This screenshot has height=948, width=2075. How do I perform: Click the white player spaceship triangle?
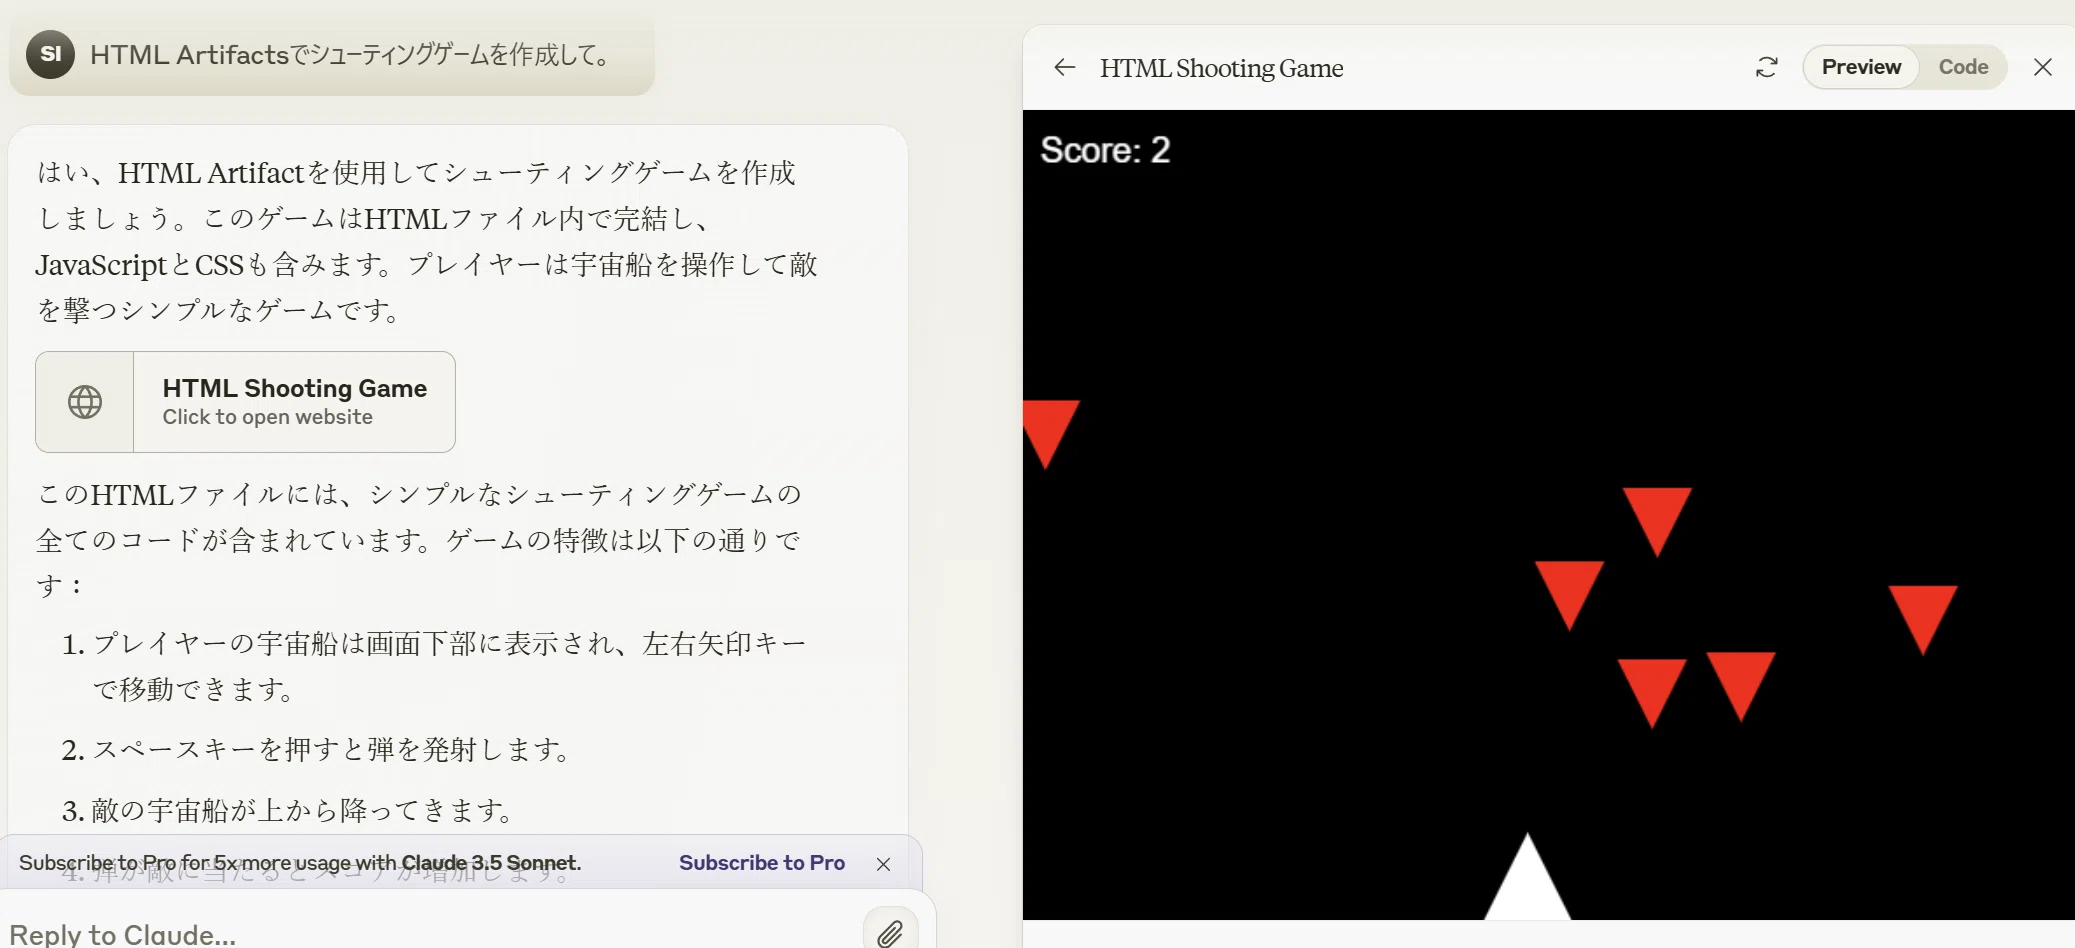(x=1527, y=878)
